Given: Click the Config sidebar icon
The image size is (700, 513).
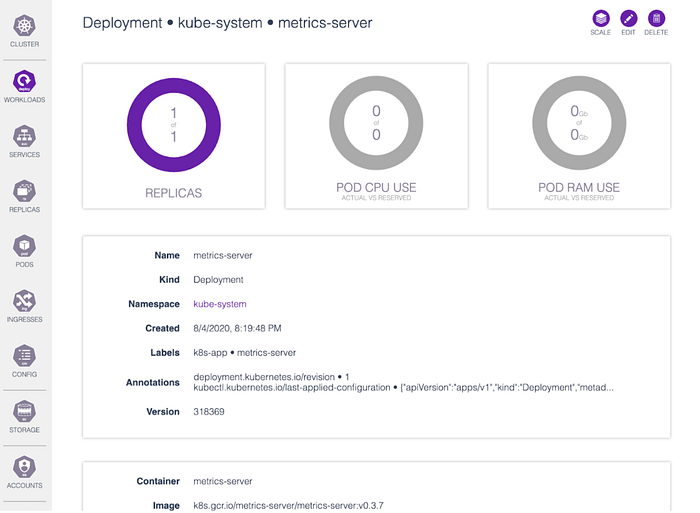Looking at the screenshot, I should [x=25, y=361].
